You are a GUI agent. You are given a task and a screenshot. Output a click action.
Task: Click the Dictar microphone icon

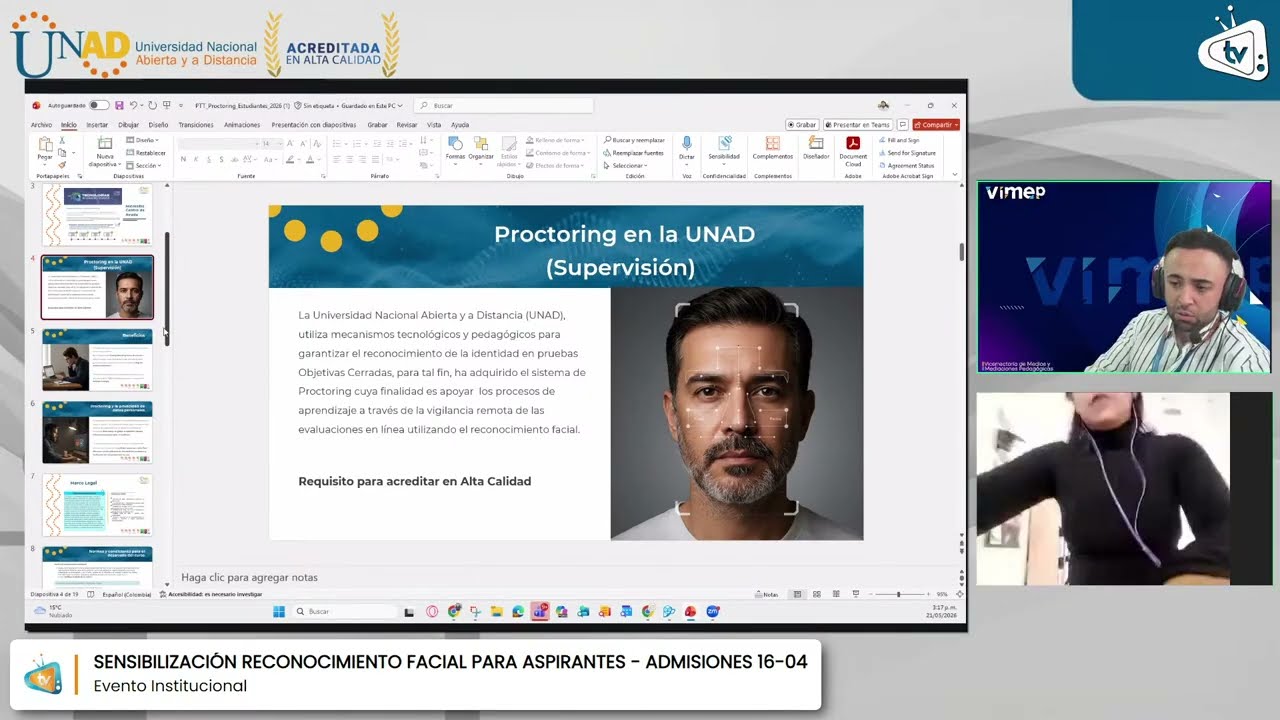(x=687, y=144)
